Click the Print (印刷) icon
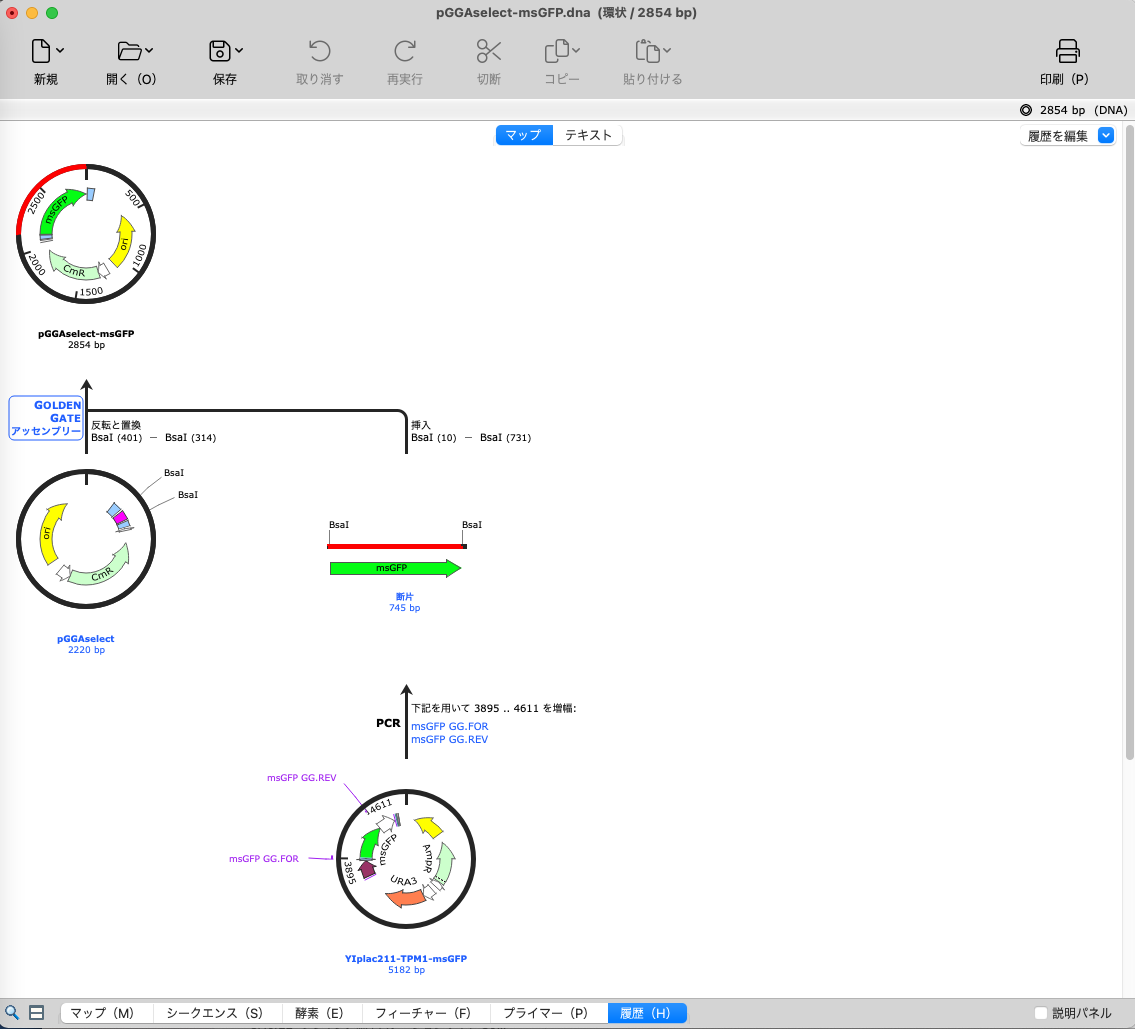This screenshot has height=1029, width=1135. coord(1067,51)
